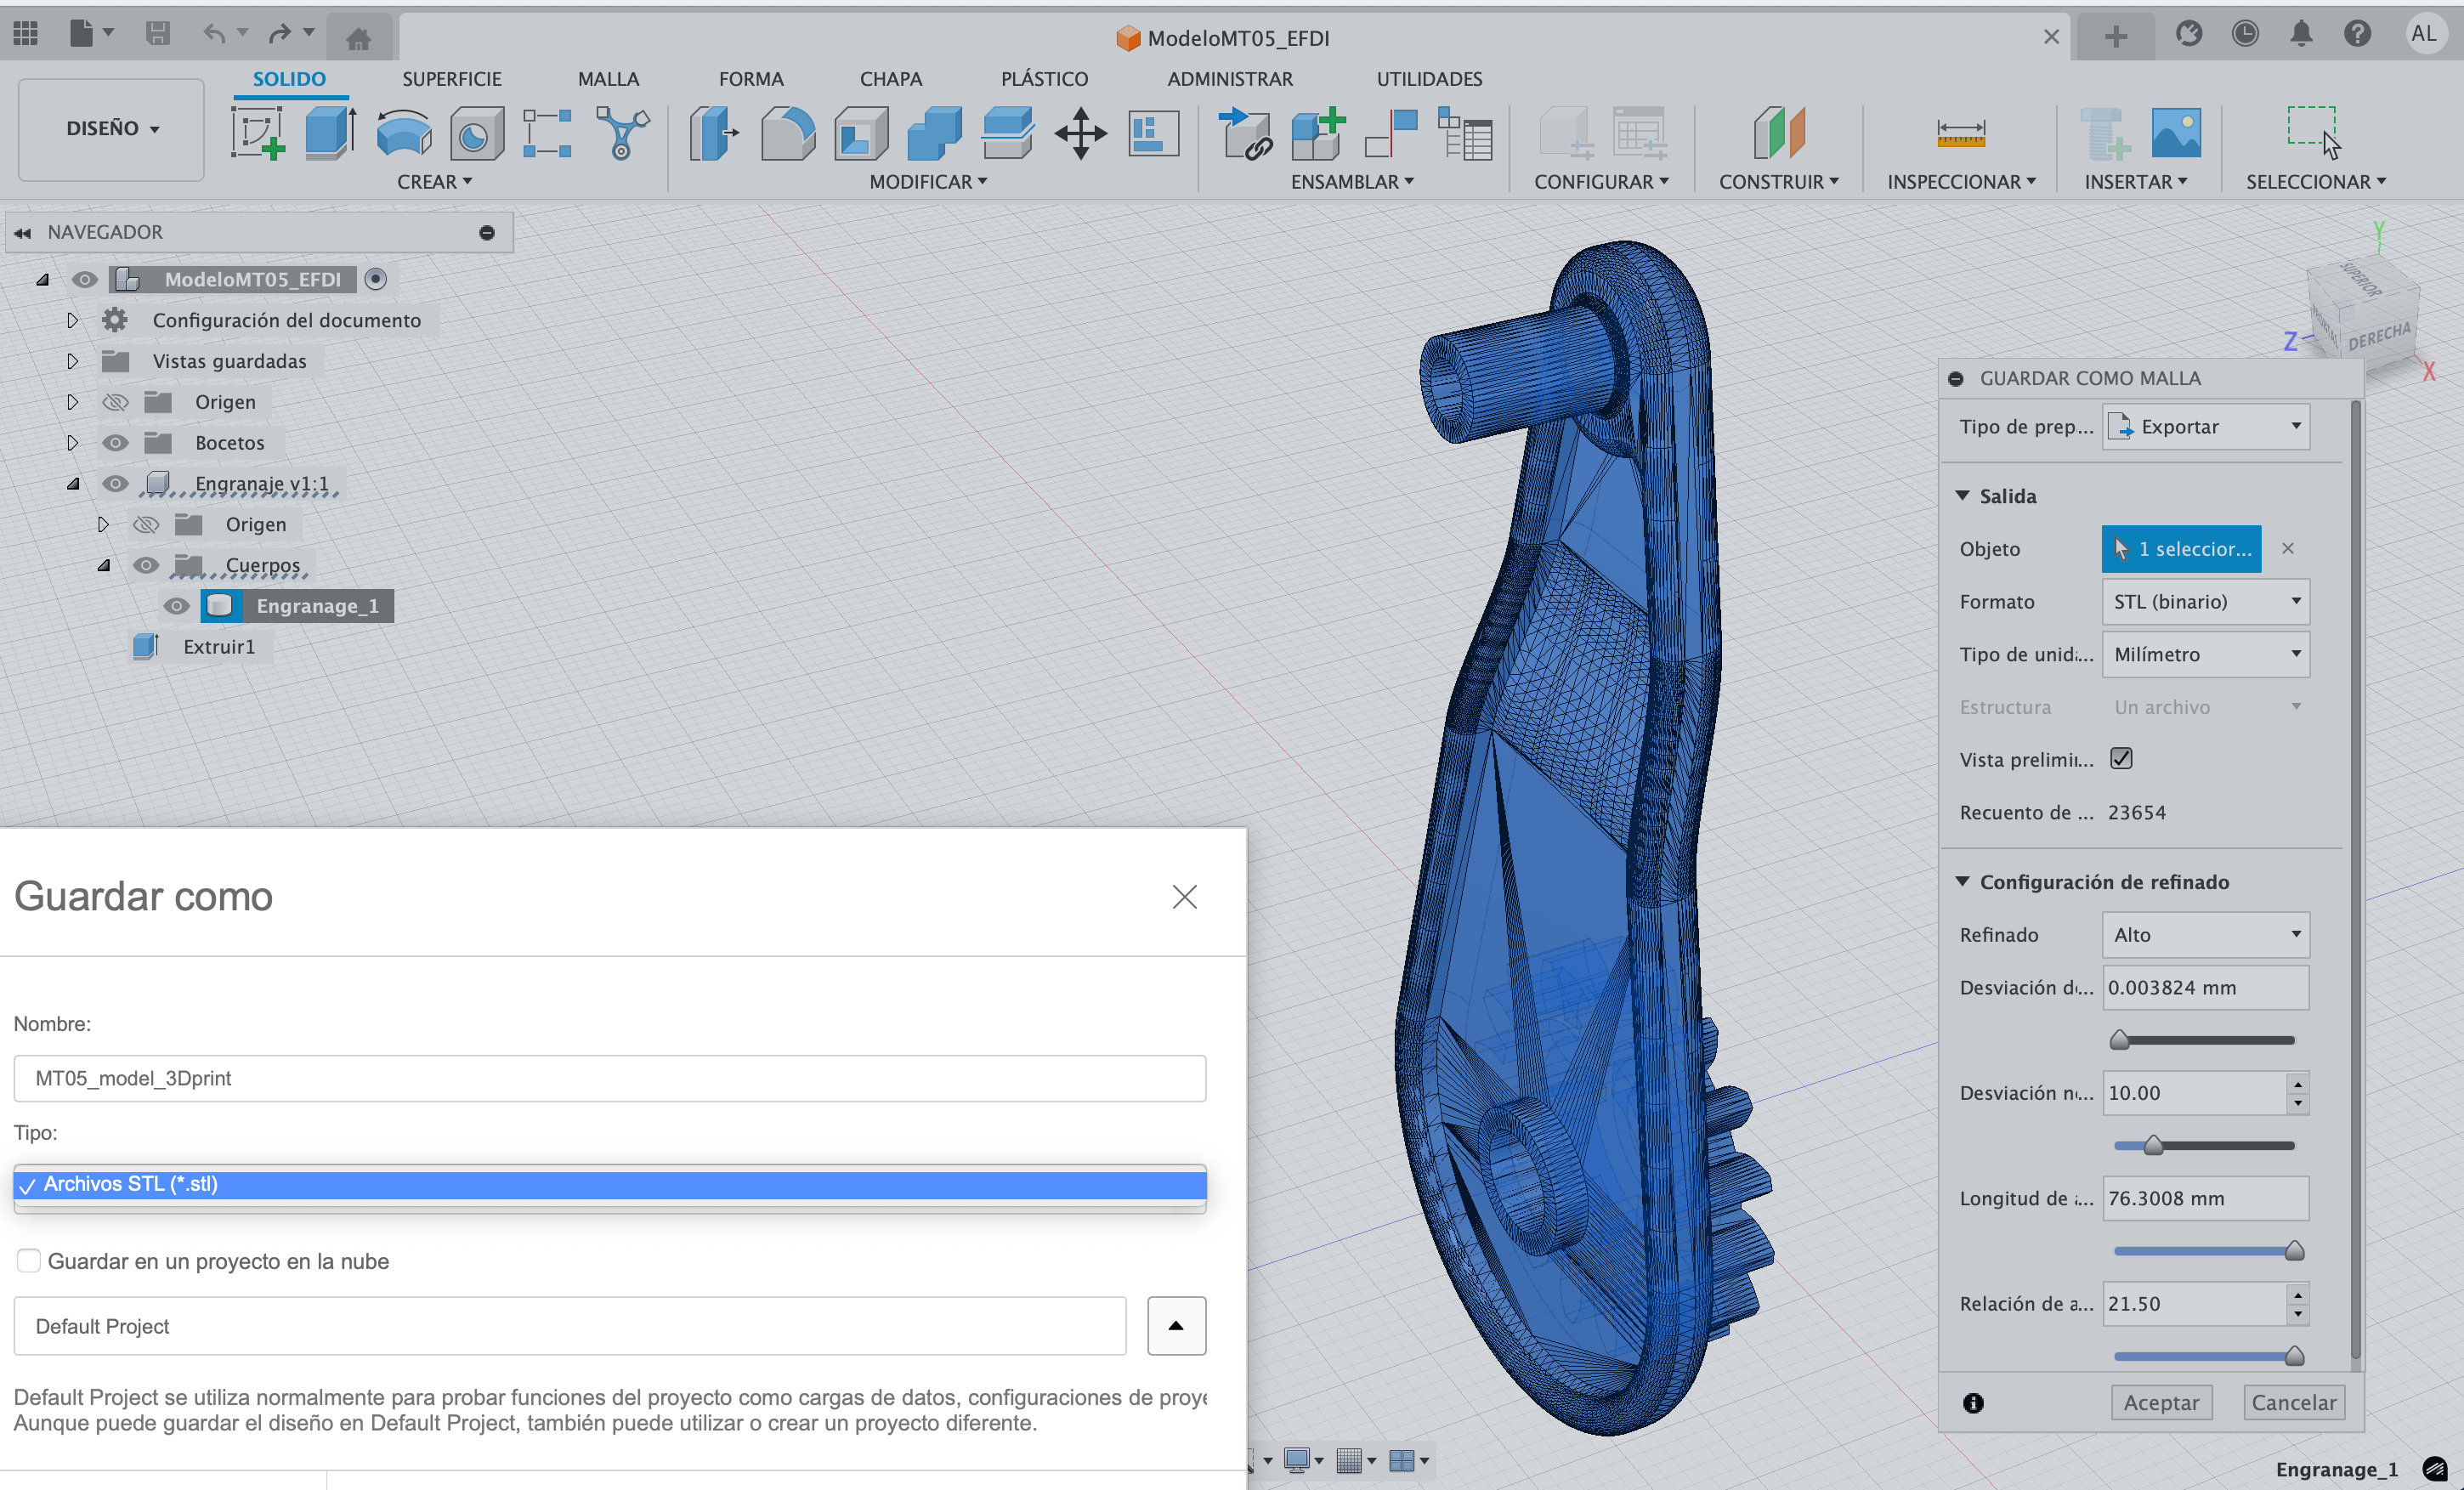The width and height of the screenshot is (2464, 1490).
Task: Select the Fillet tool in Modificar
Action: tap(787, 133)
